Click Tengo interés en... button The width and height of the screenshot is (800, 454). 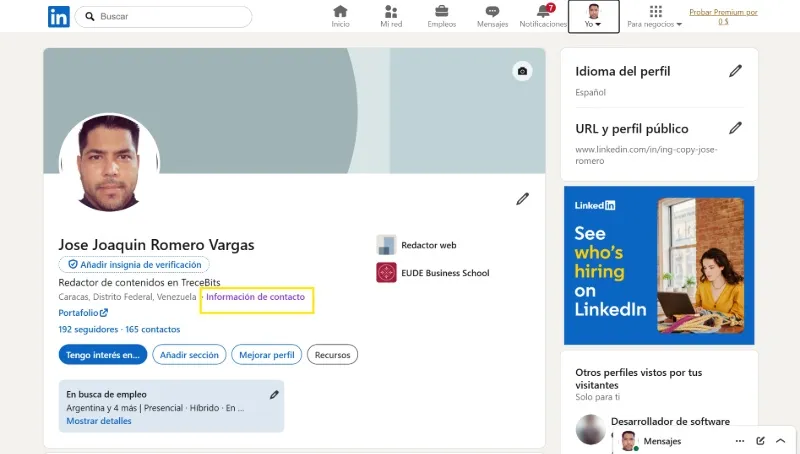pyautogui.click(x=103, y=355)
